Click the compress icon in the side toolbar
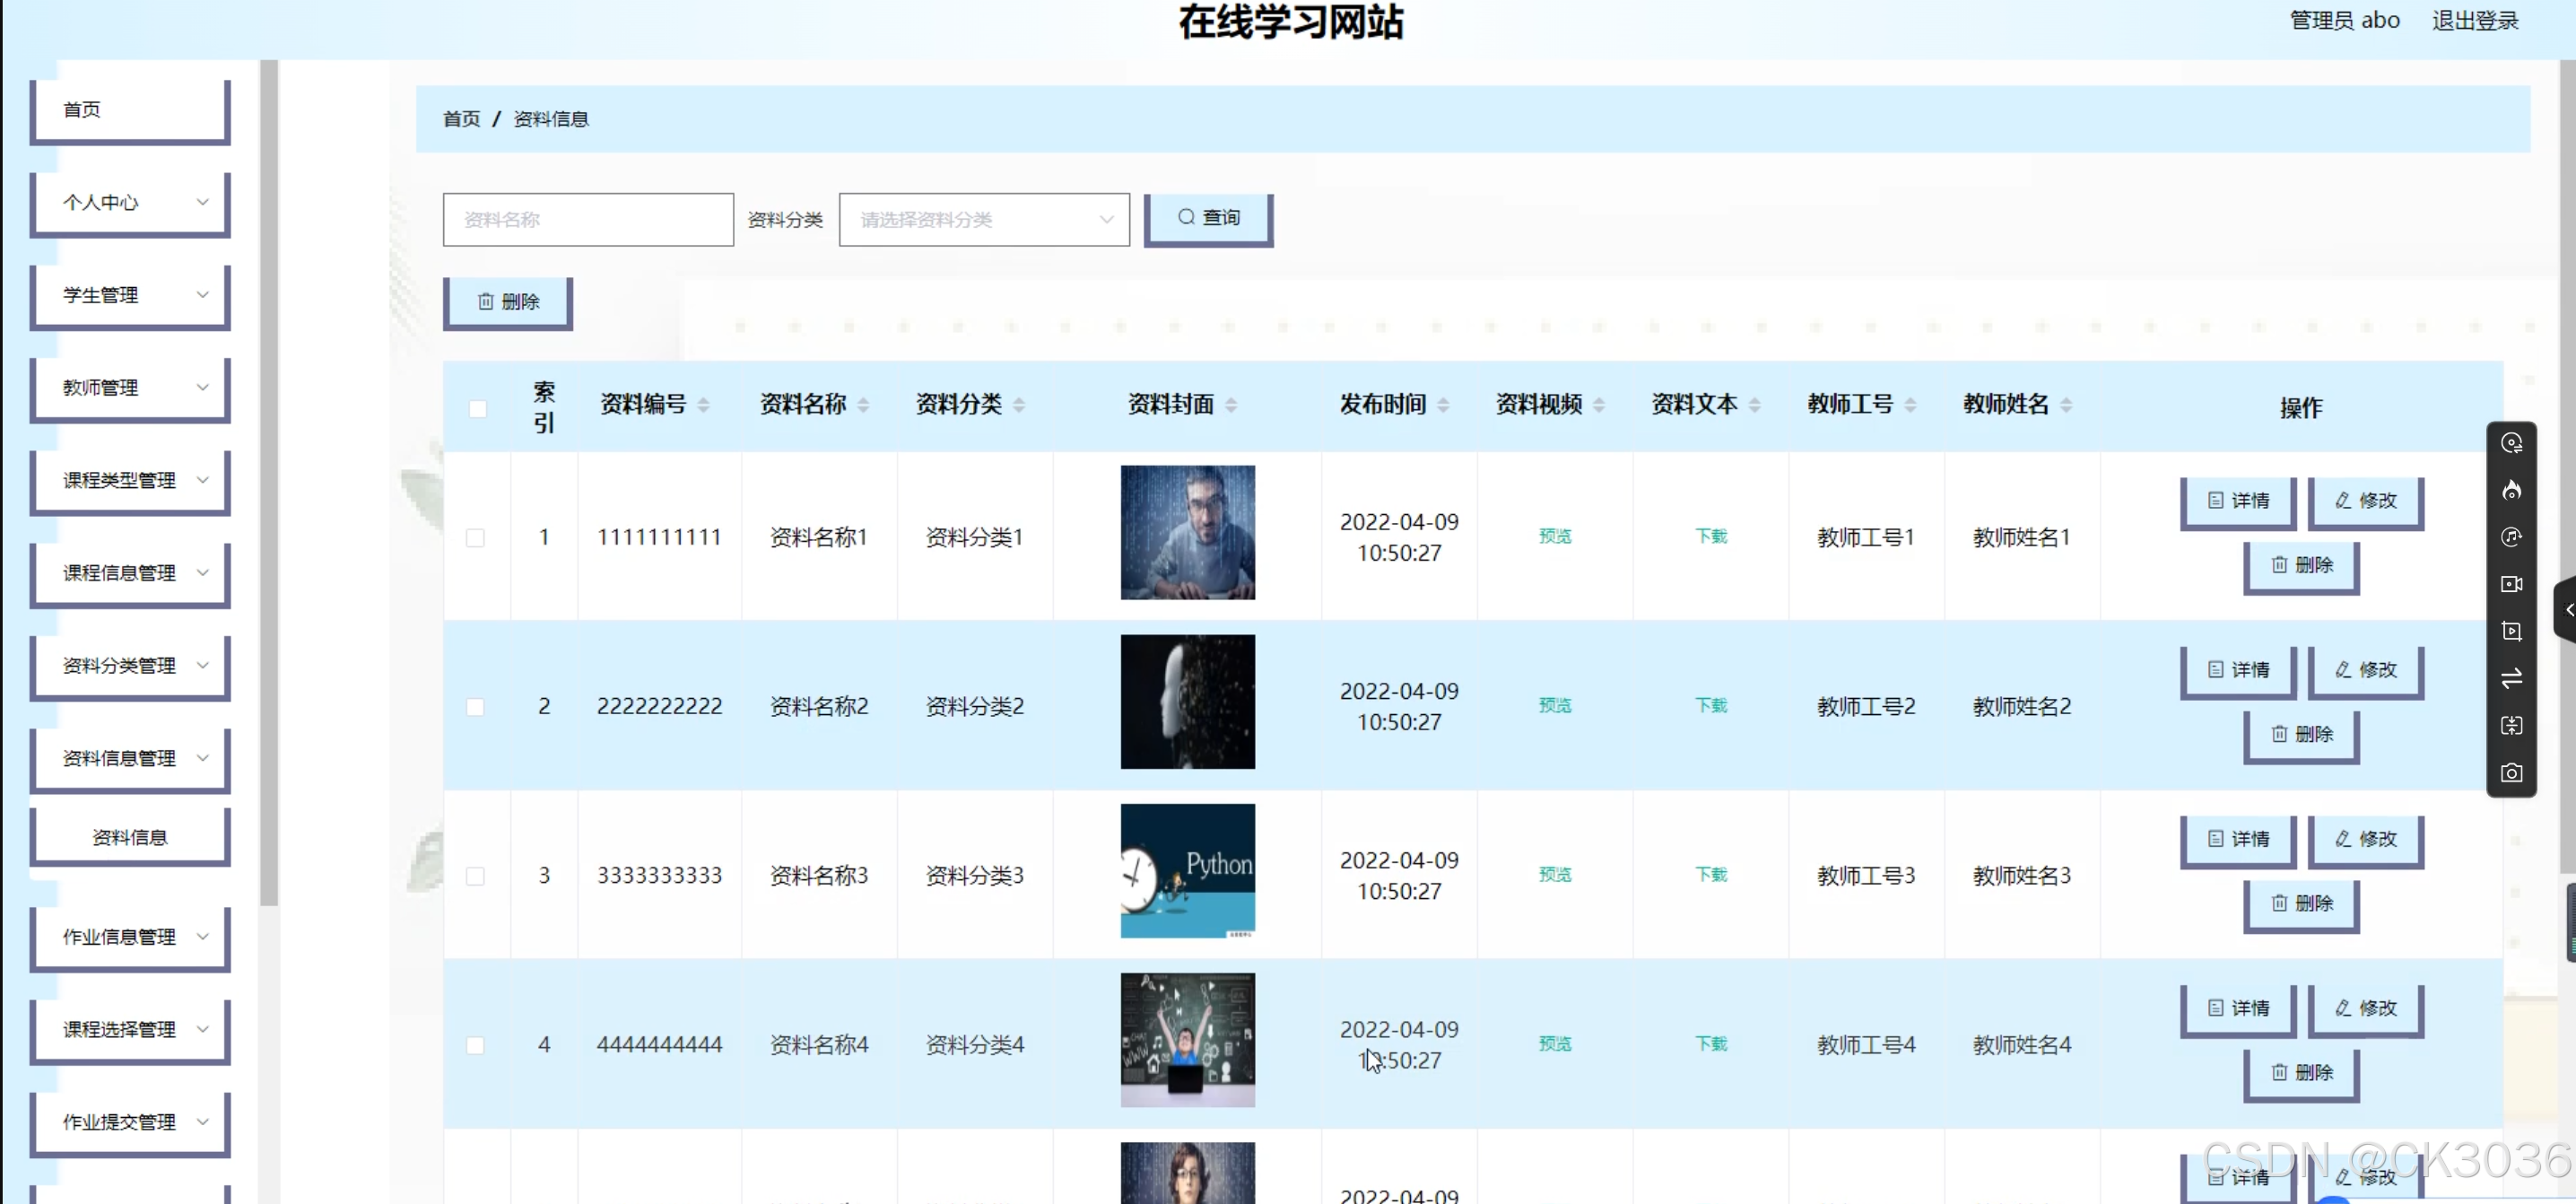Viewport: 2576px width, 1204px height. [x=2511, y=726]
